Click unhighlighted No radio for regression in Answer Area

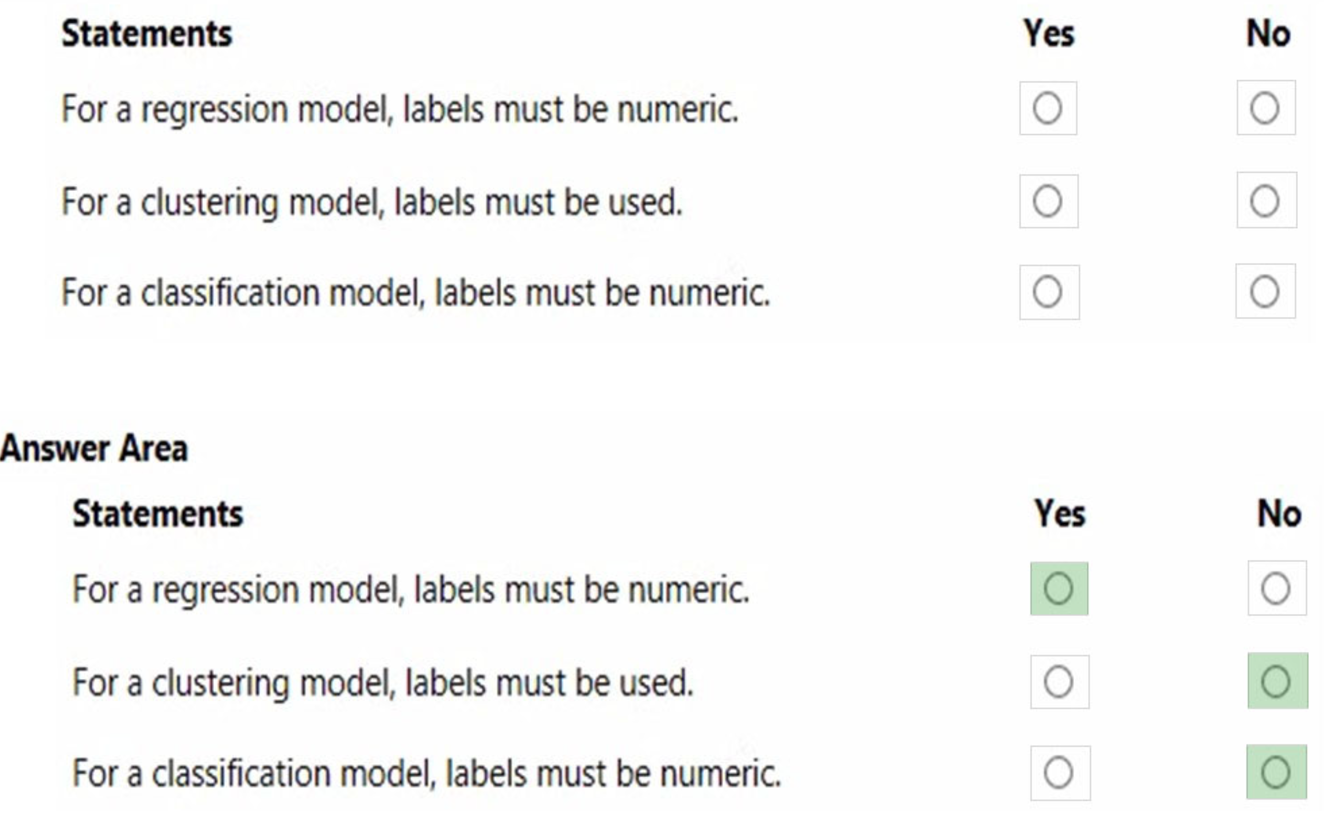(1276, 589)
